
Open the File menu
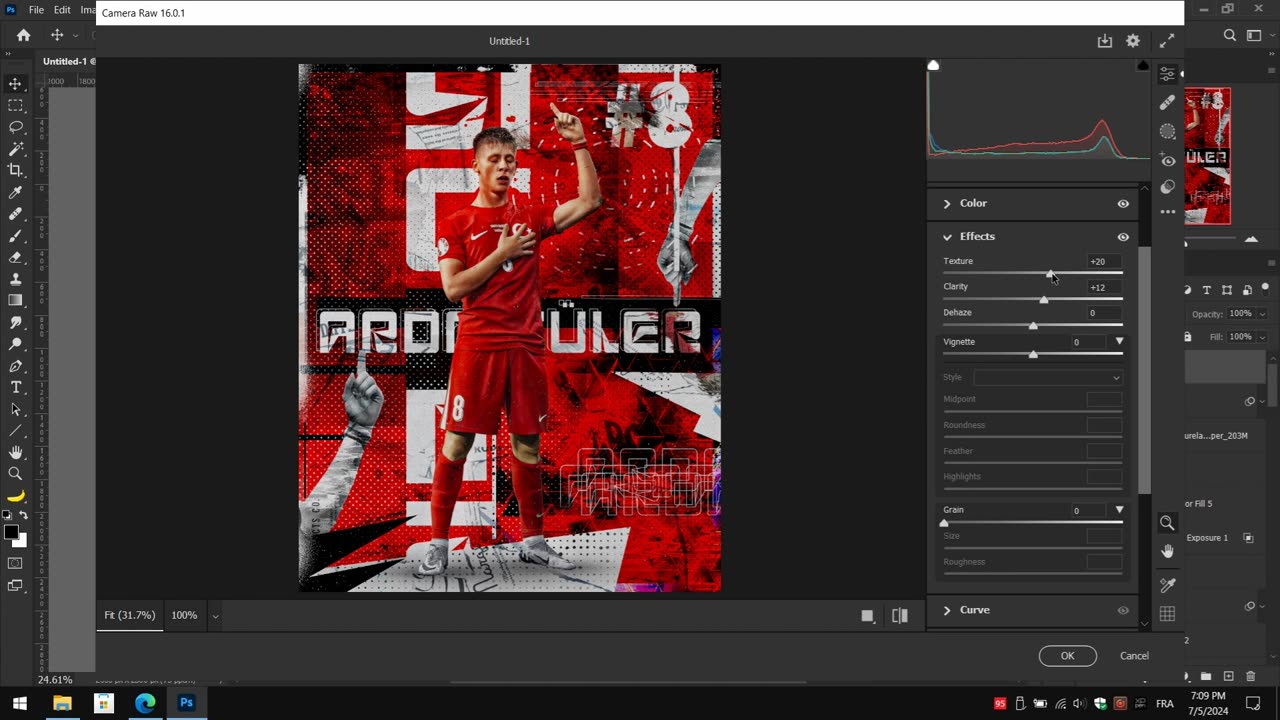(36, 10)
